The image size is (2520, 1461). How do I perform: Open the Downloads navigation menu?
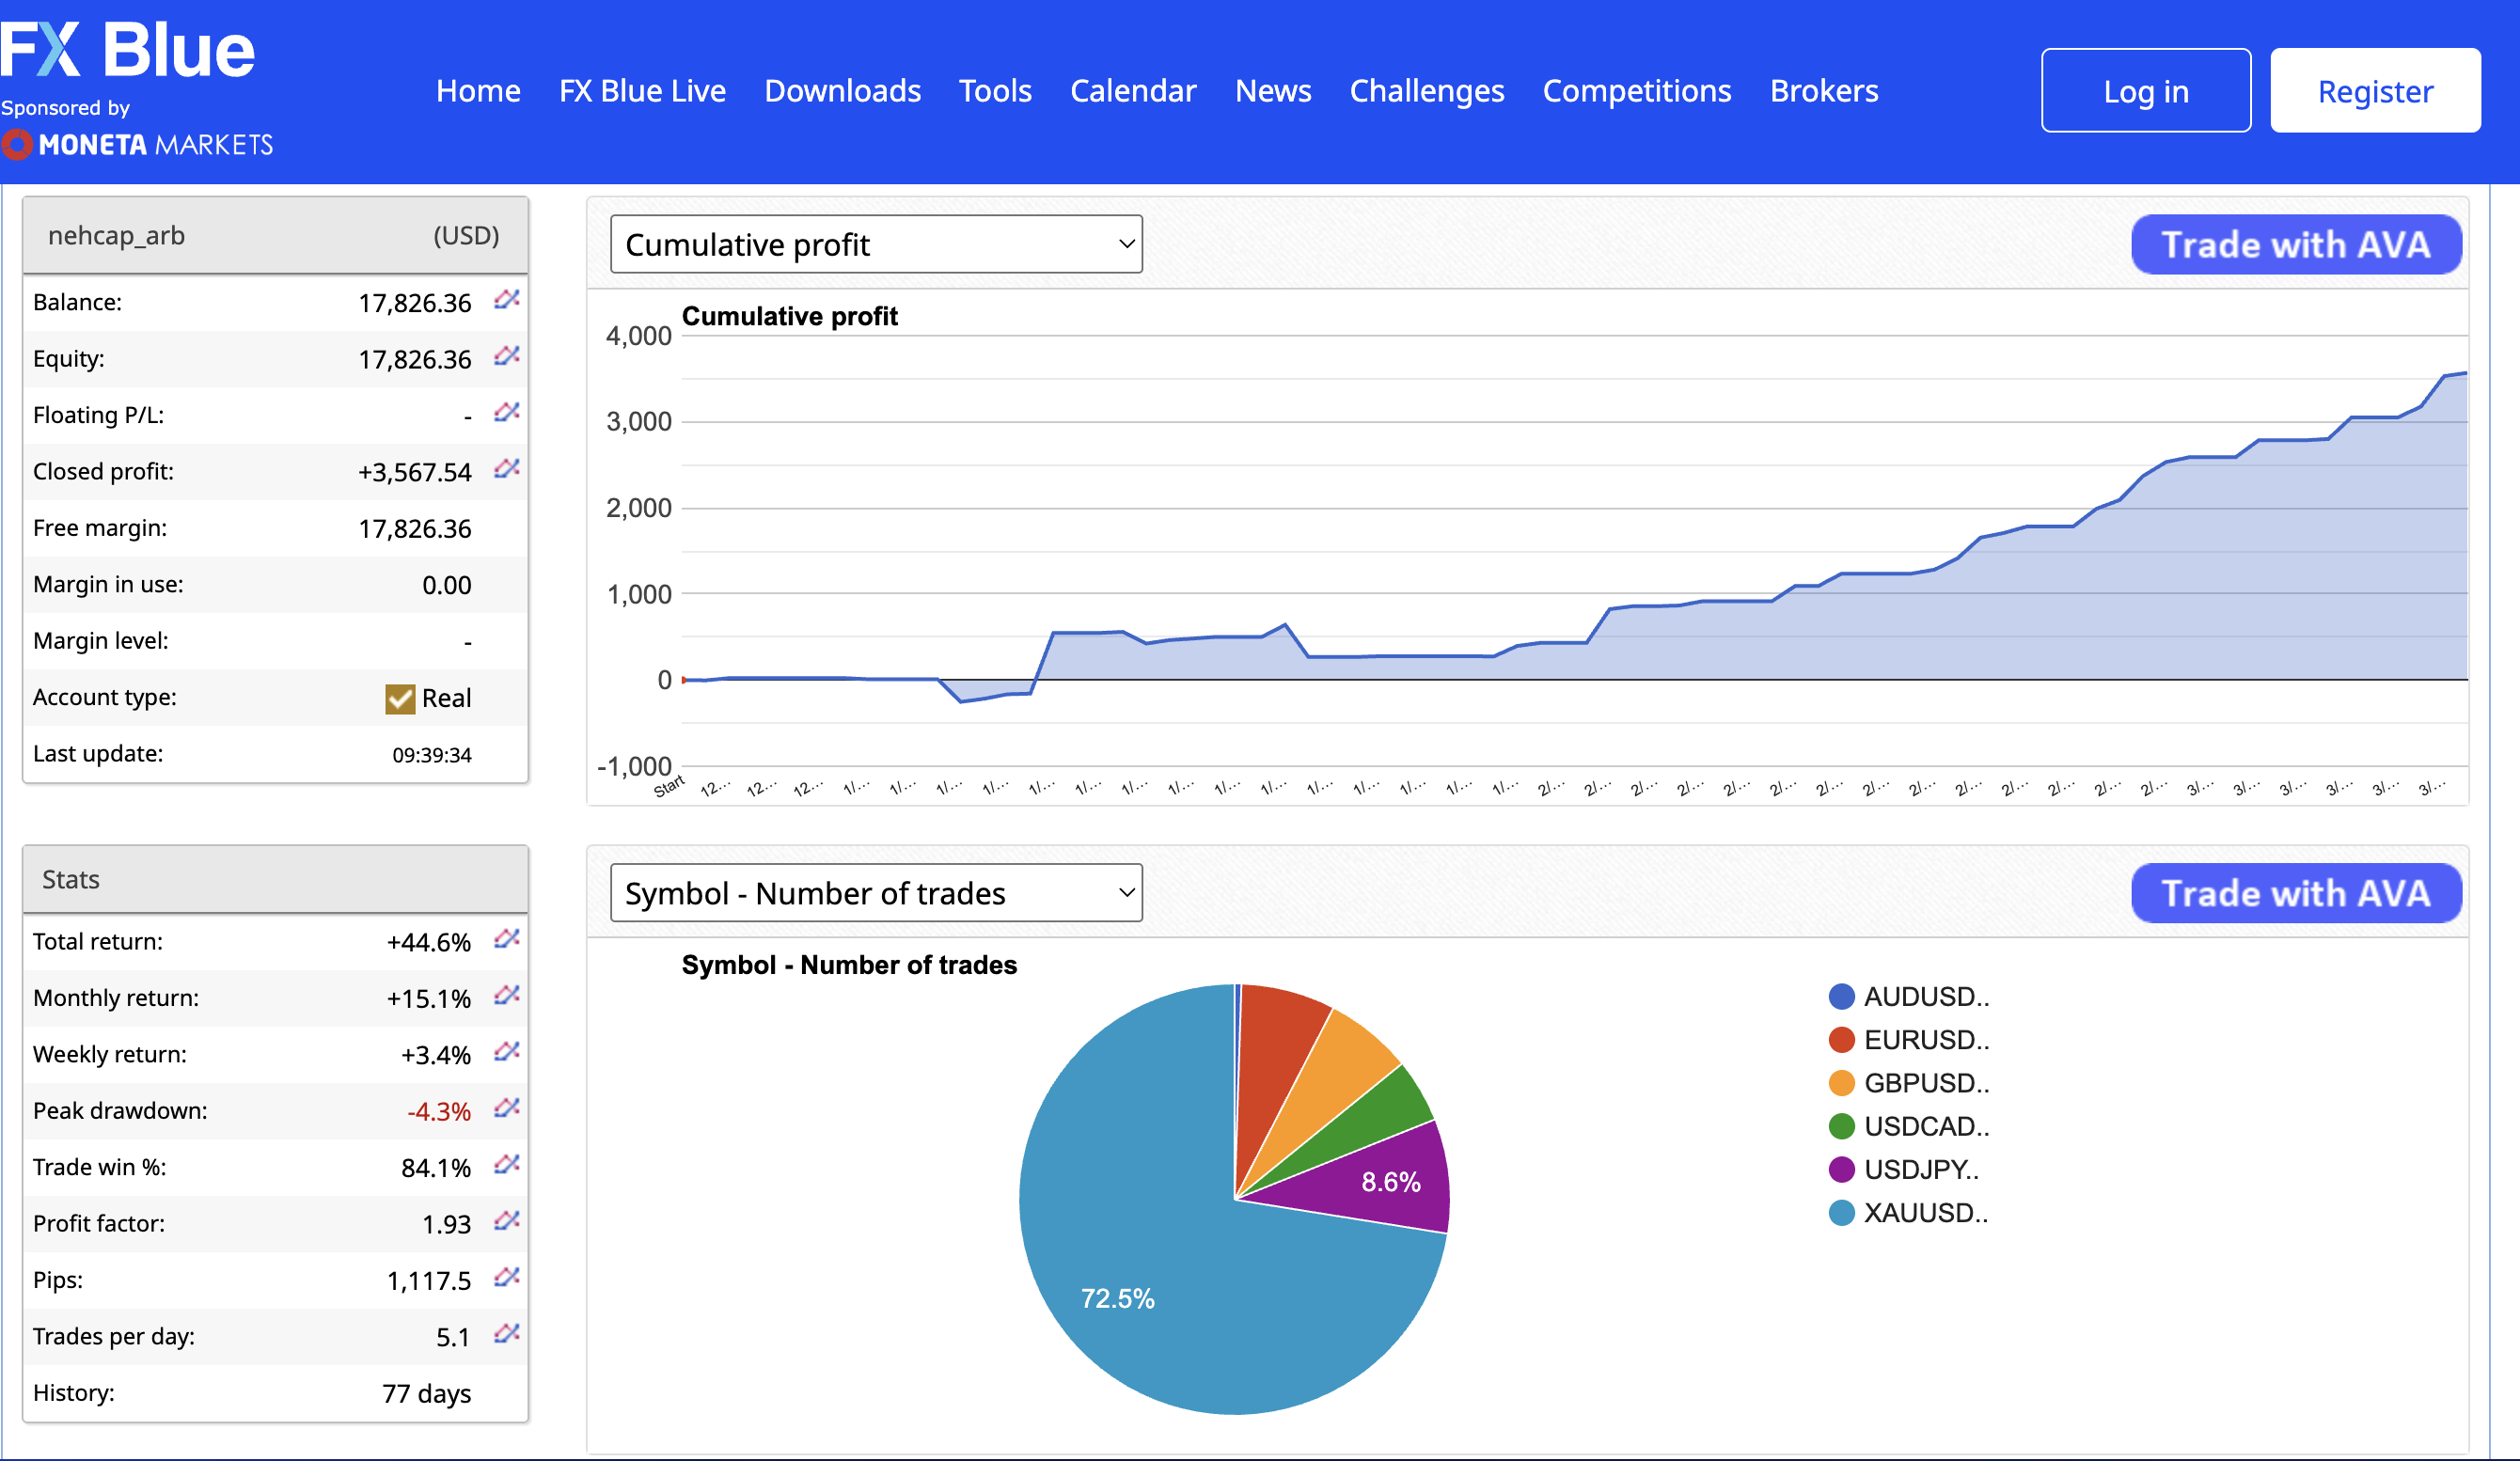[842, 91]
